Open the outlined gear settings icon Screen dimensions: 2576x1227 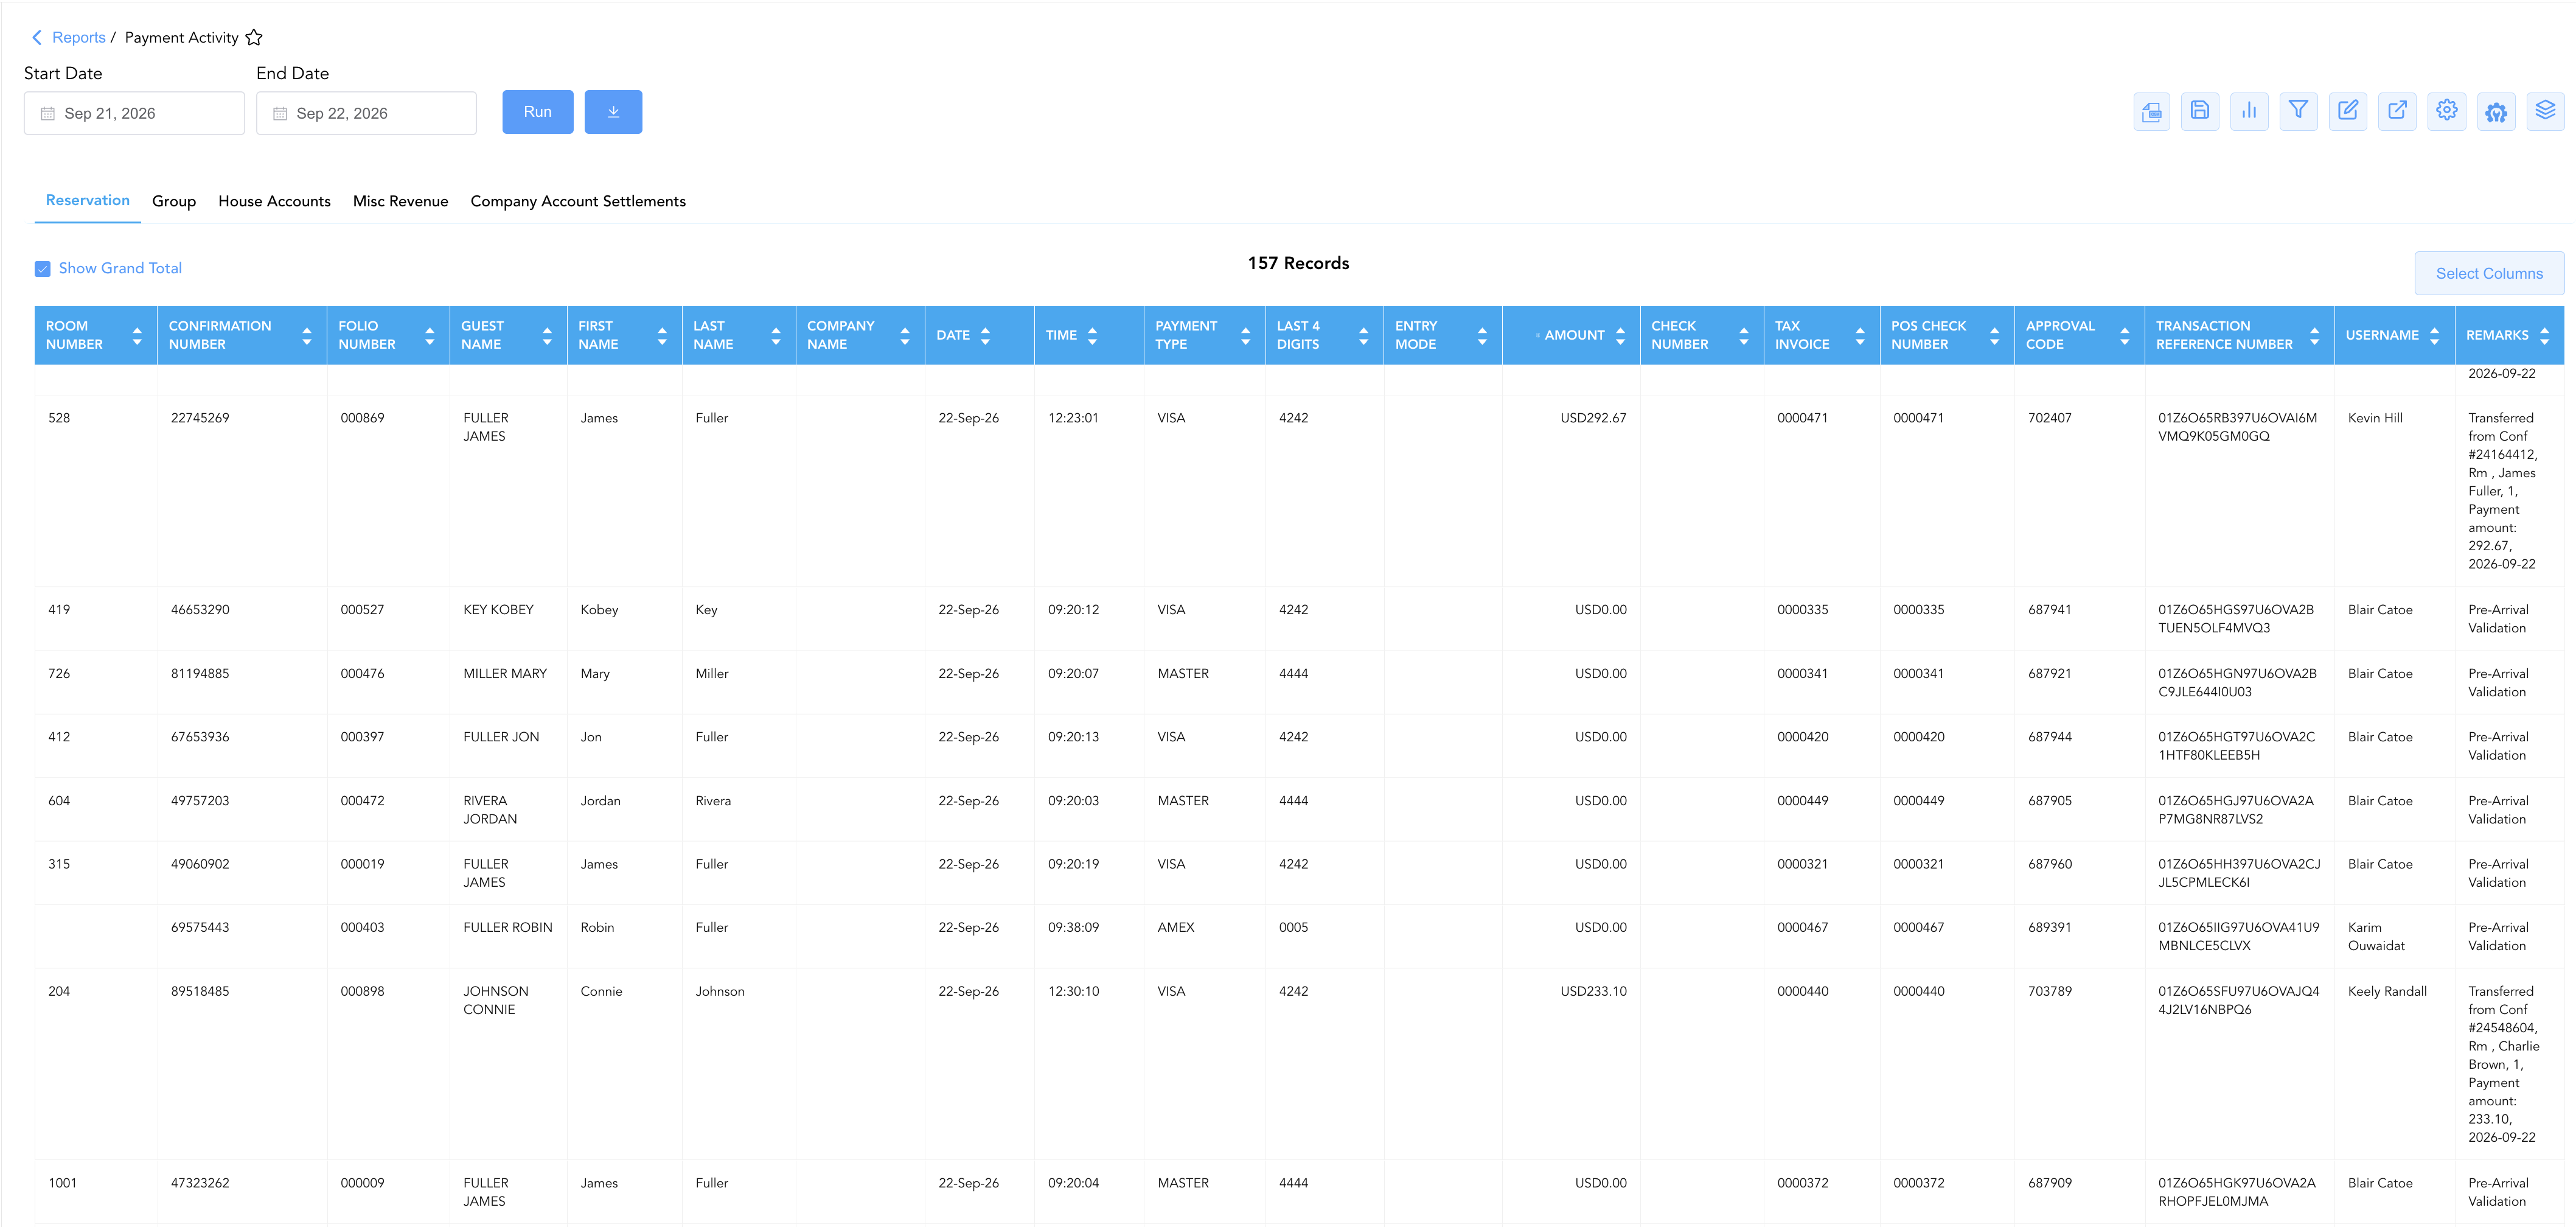pos(2446,112)
